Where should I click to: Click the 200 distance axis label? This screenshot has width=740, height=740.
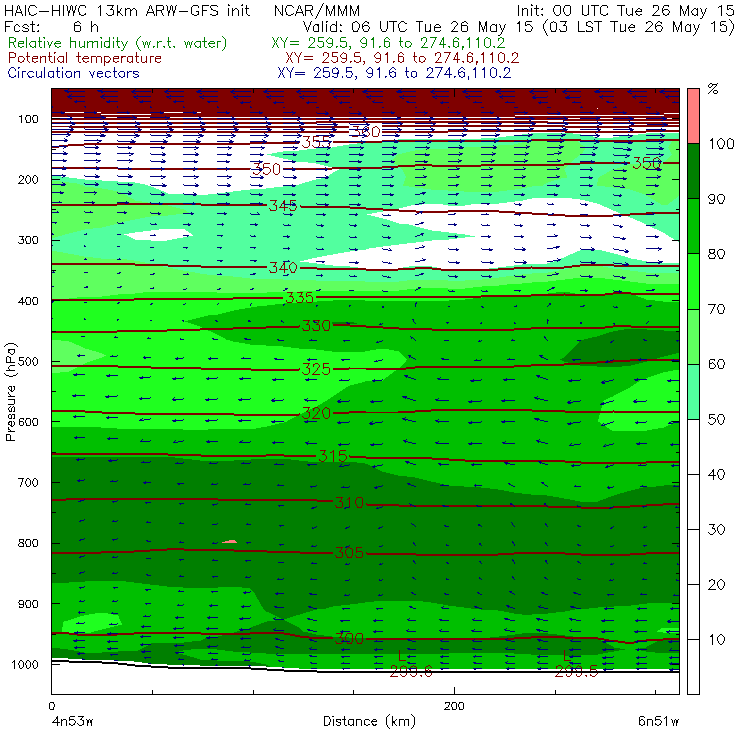454,706
